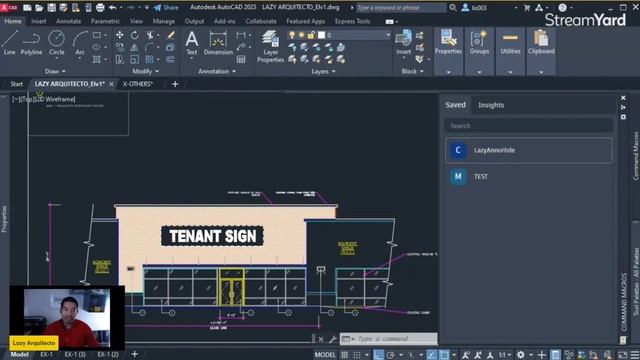Toggle Ortho mode

(378, 355)
